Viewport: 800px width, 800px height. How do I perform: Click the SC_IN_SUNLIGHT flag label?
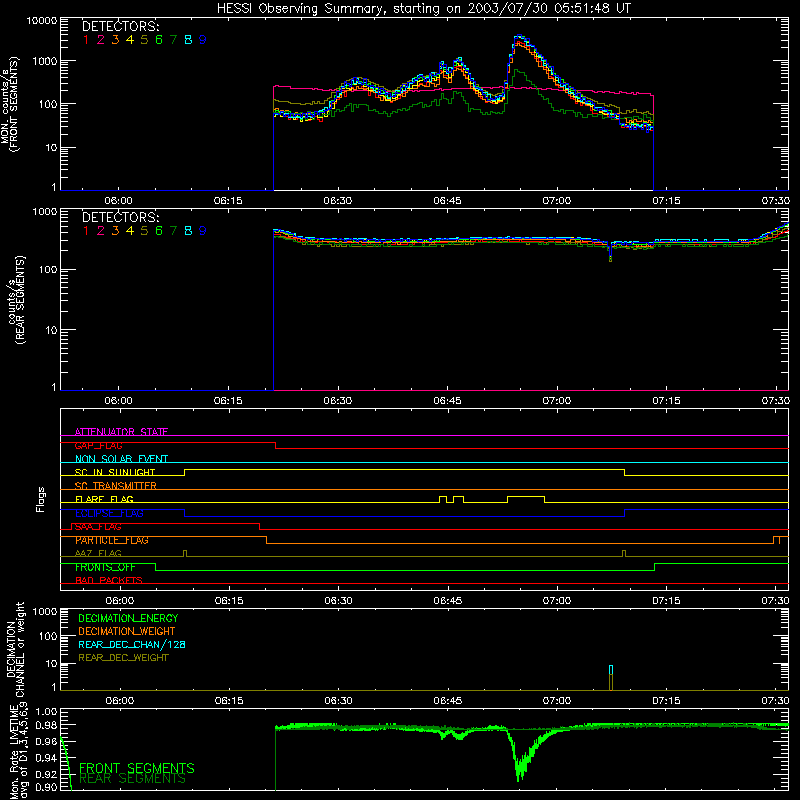point(115,472)
